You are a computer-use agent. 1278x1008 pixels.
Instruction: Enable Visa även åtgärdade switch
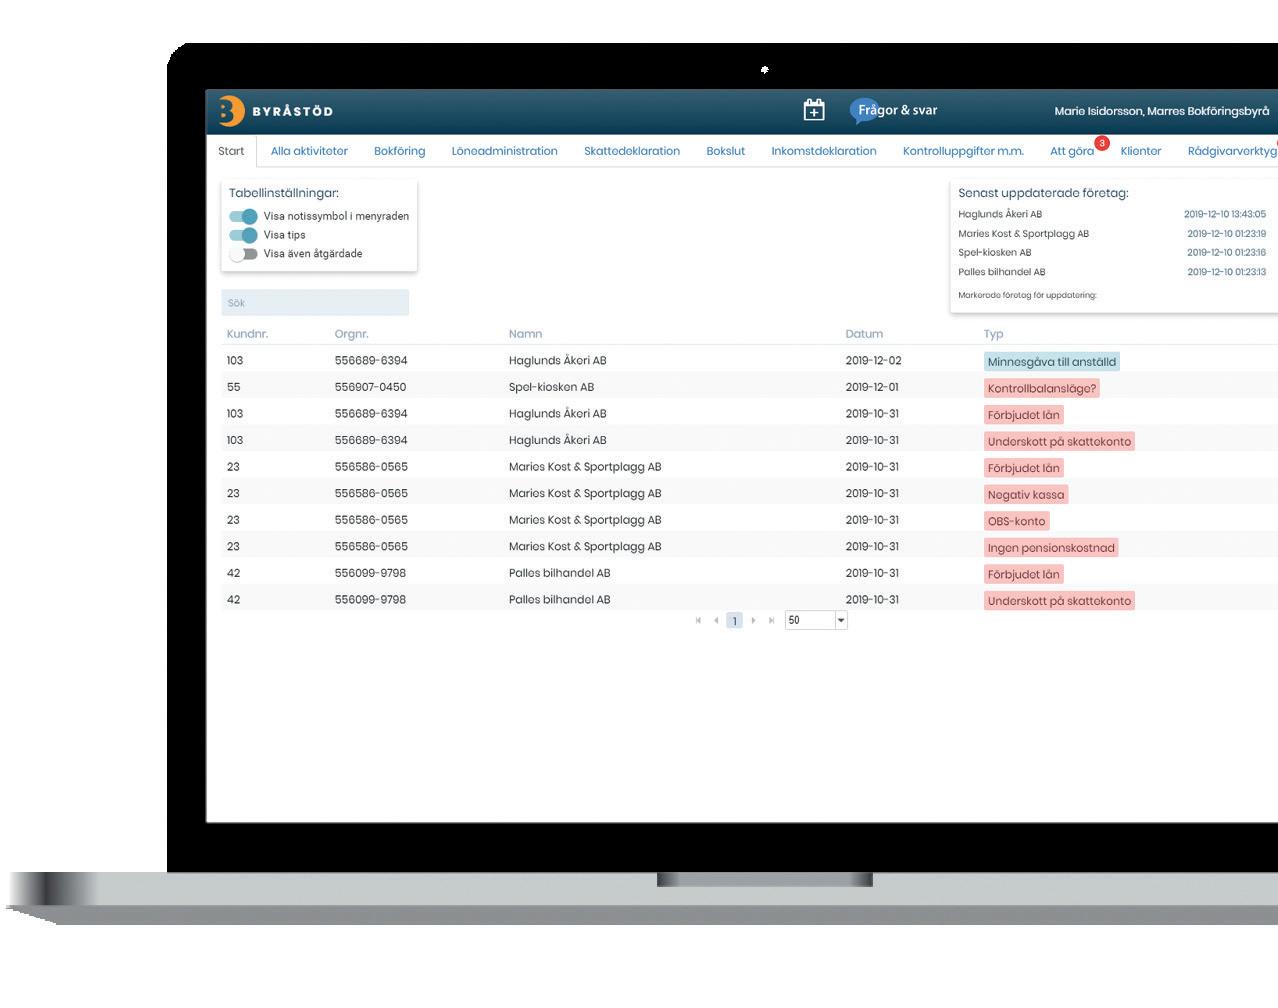(243, 254)
